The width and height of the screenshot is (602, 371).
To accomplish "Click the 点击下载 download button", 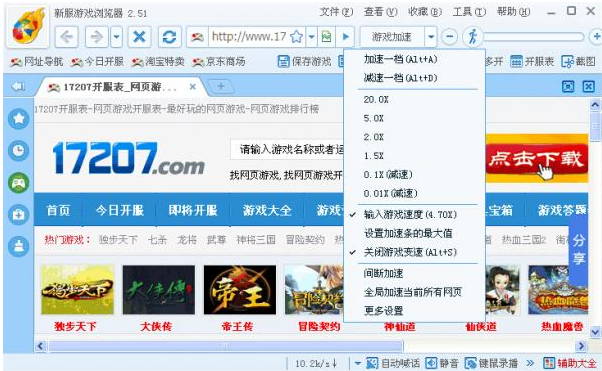I will click(537, 159).
